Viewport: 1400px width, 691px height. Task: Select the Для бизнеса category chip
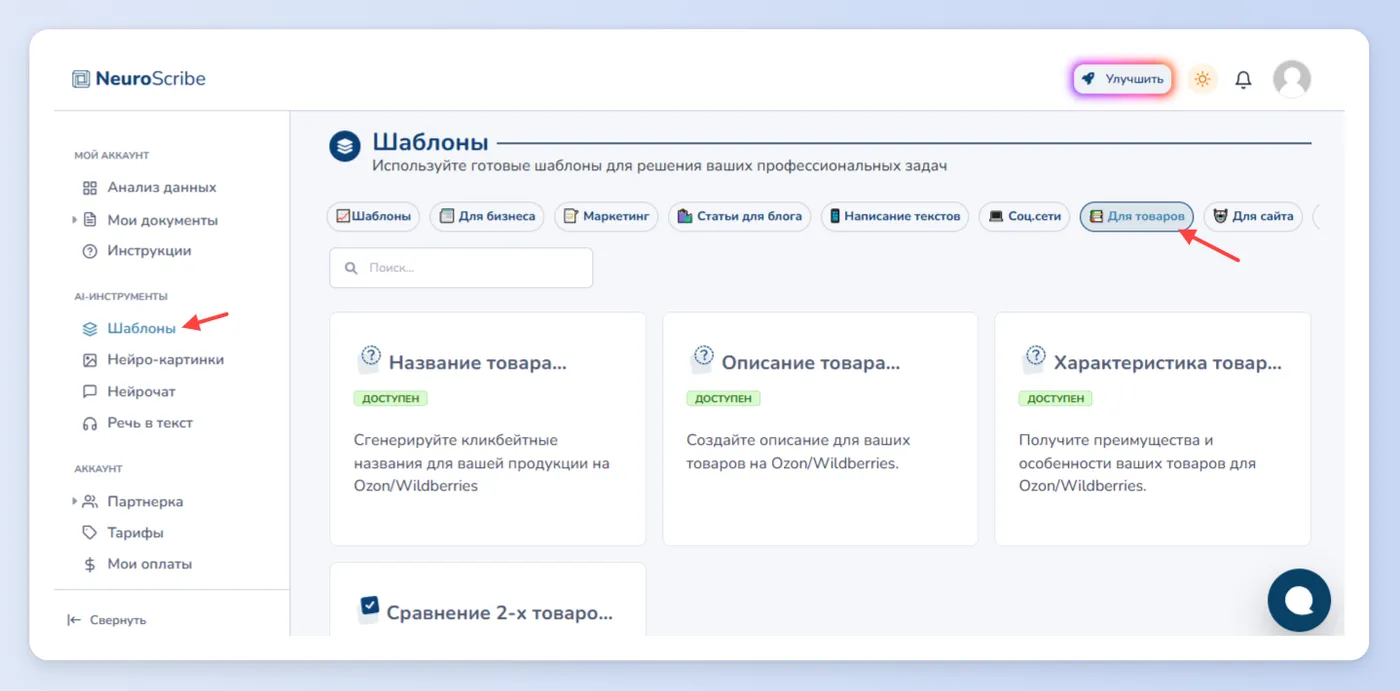[487, 216]
